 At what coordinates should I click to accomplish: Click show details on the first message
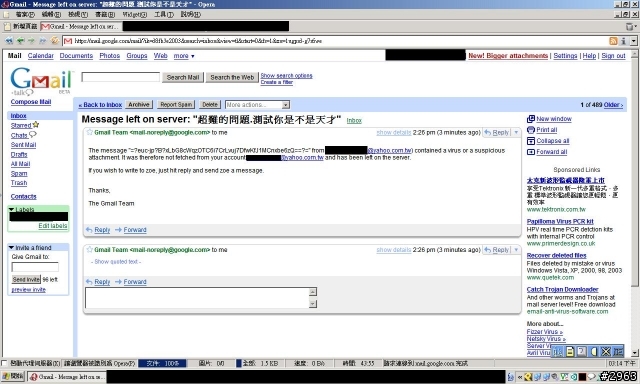393,132
